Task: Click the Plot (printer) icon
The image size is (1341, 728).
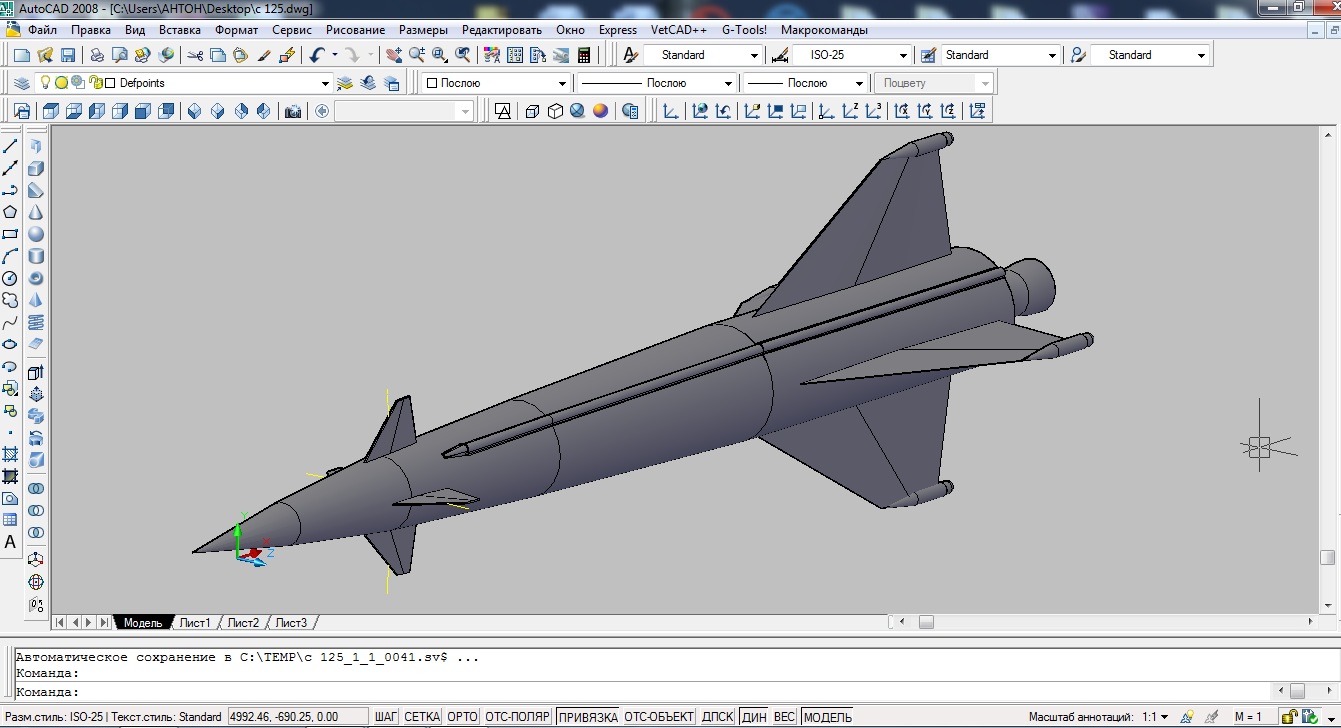Action: point(97,55)
